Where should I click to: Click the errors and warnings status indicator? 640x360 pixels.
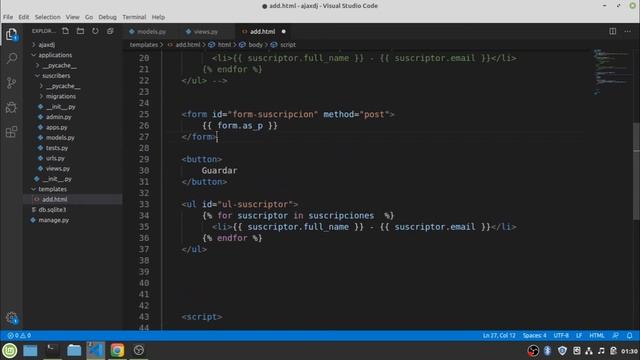pos(19,336)
